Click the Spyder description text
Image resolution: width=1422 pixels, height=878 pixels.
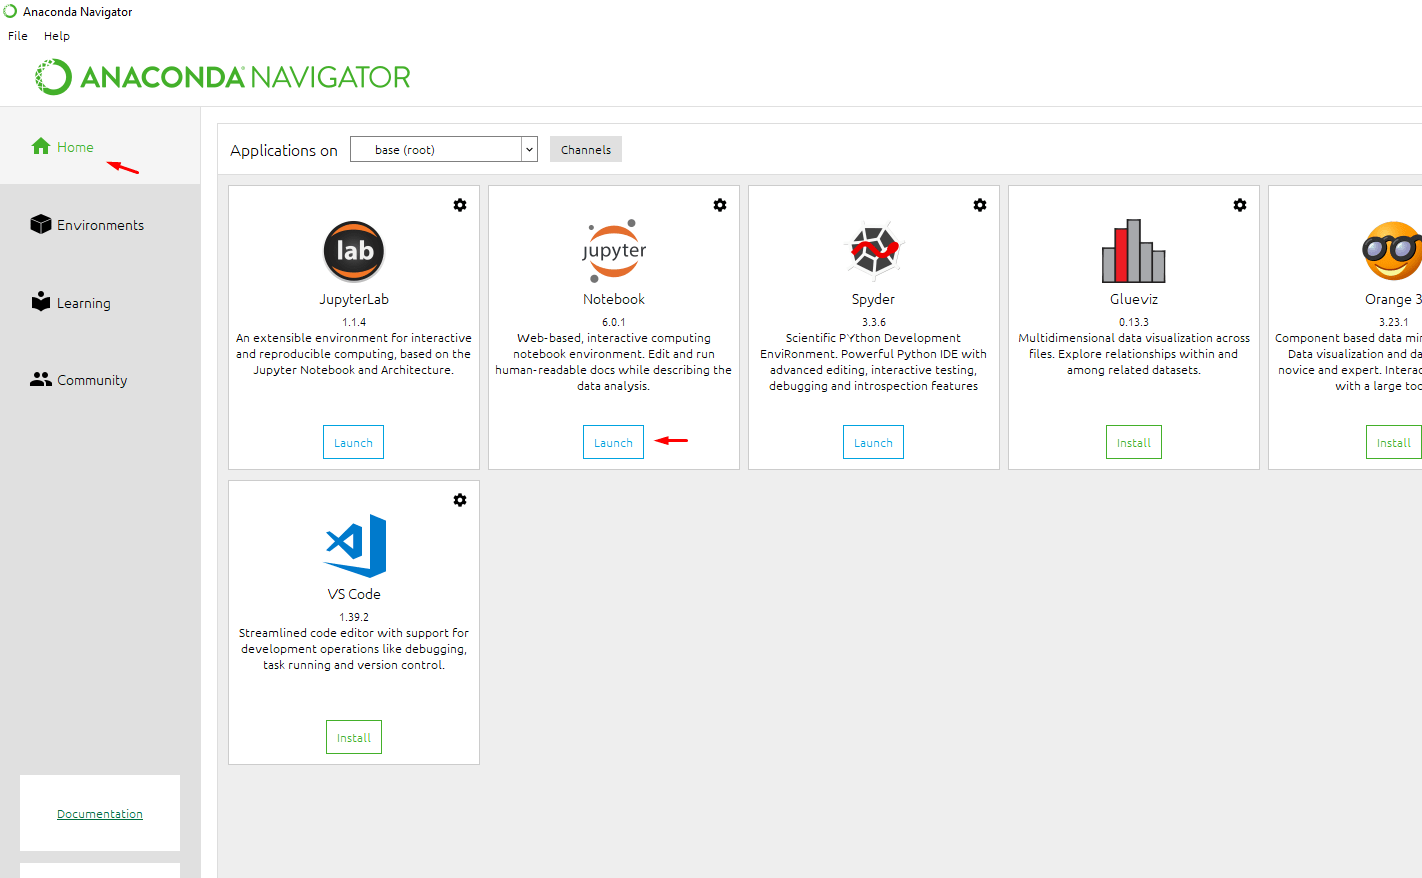point(874,362)
